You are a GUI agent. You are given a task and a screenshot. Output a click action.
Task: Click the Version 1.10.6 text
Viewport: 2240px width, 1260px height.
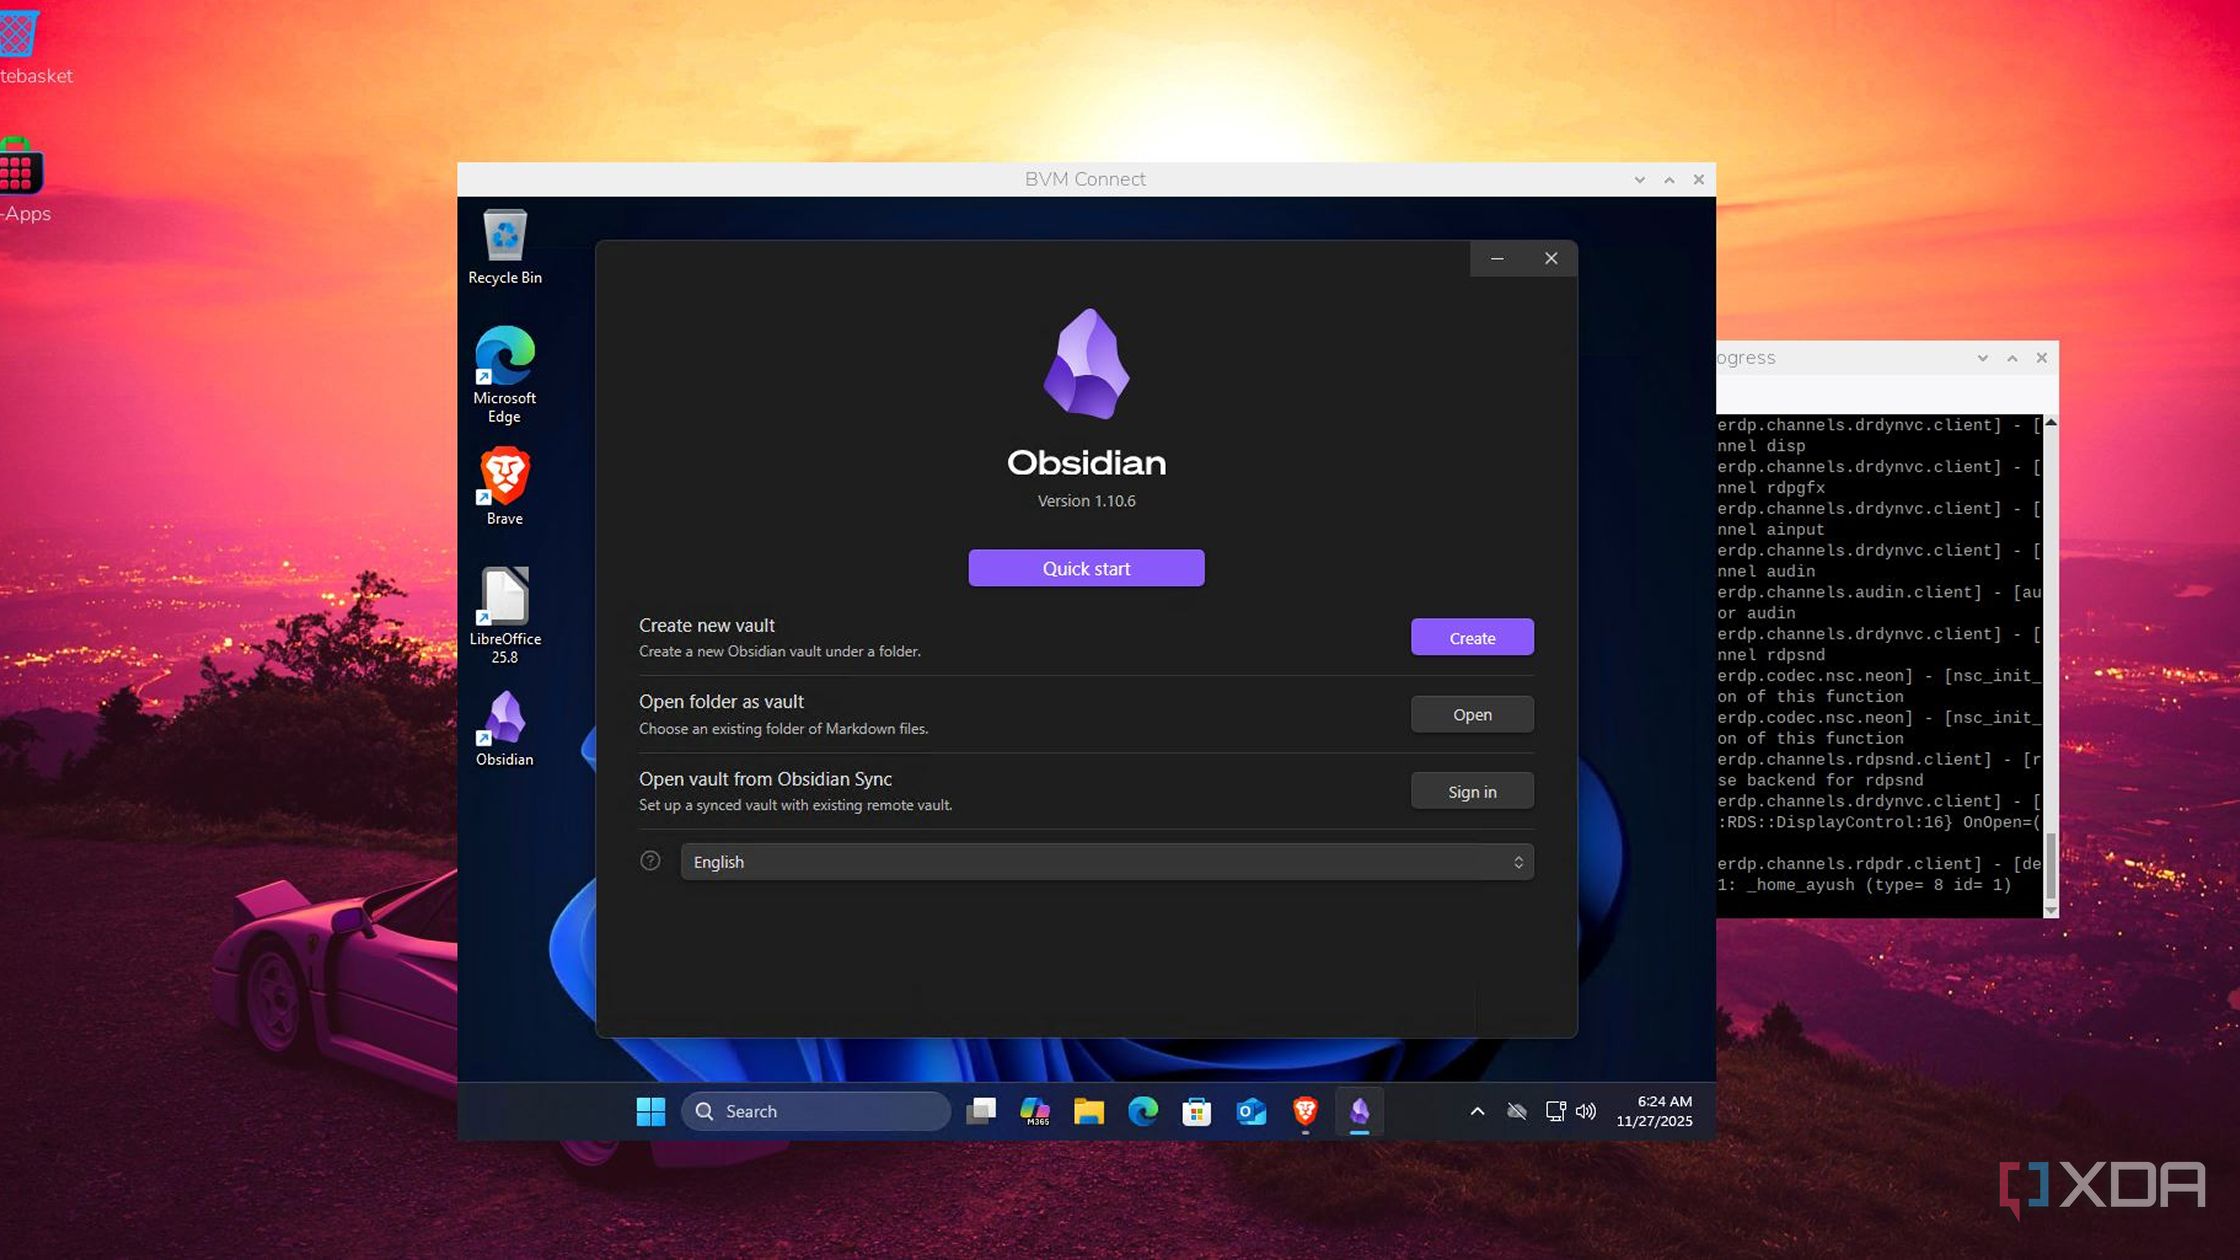click(1086, 501)
